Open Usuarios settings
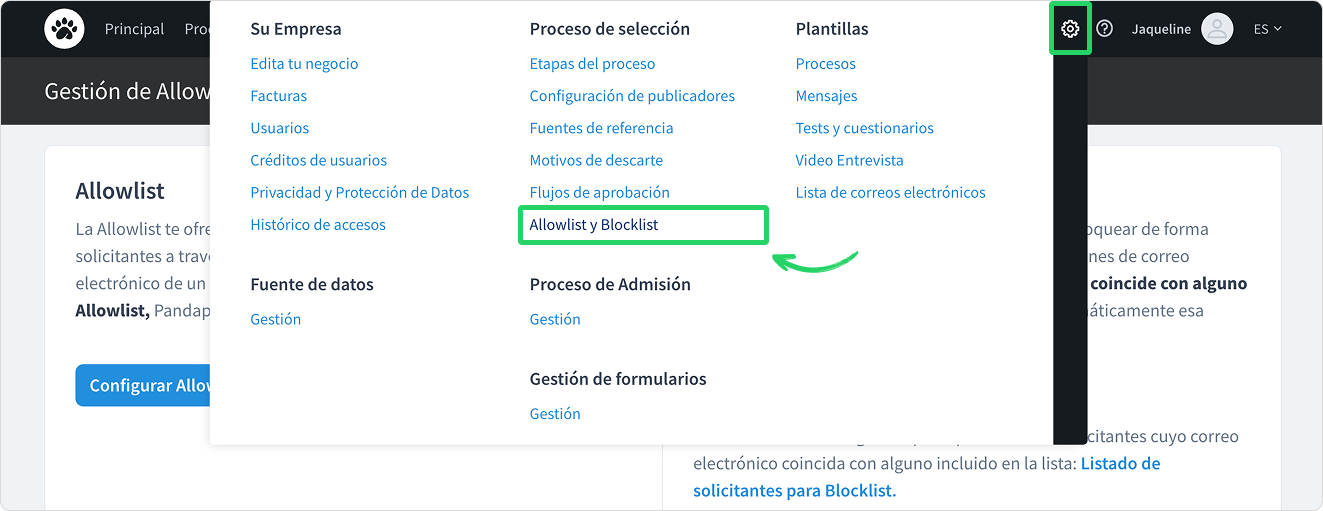This screenshot has width=1323, height=511. [280, 128]
